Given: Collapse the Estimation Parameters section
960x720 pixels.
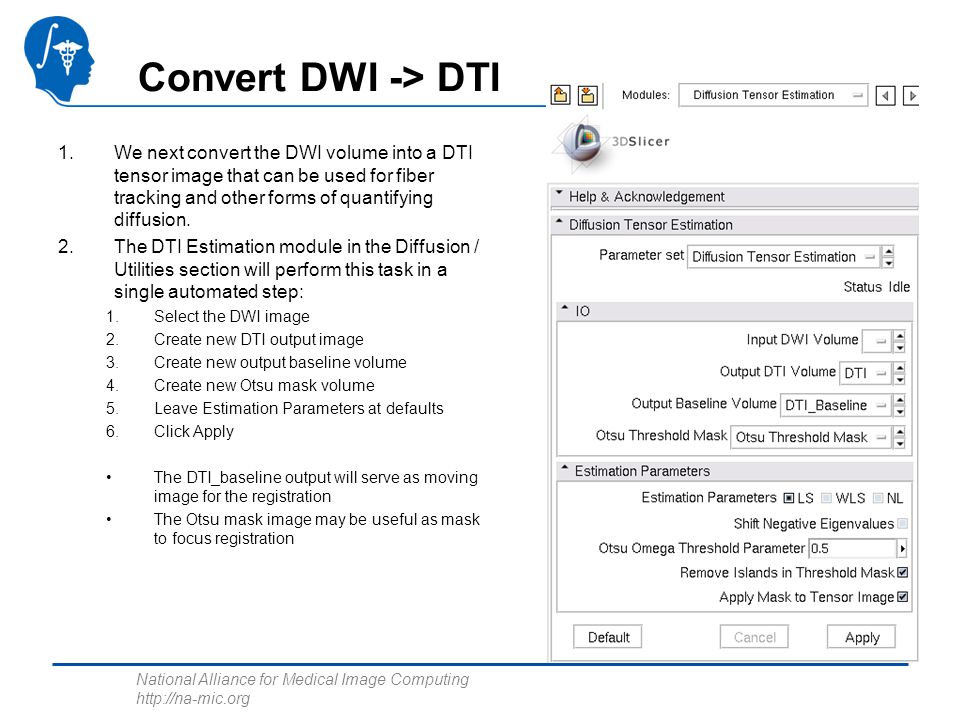Looking at the screenshot, I should coord(734,471).
